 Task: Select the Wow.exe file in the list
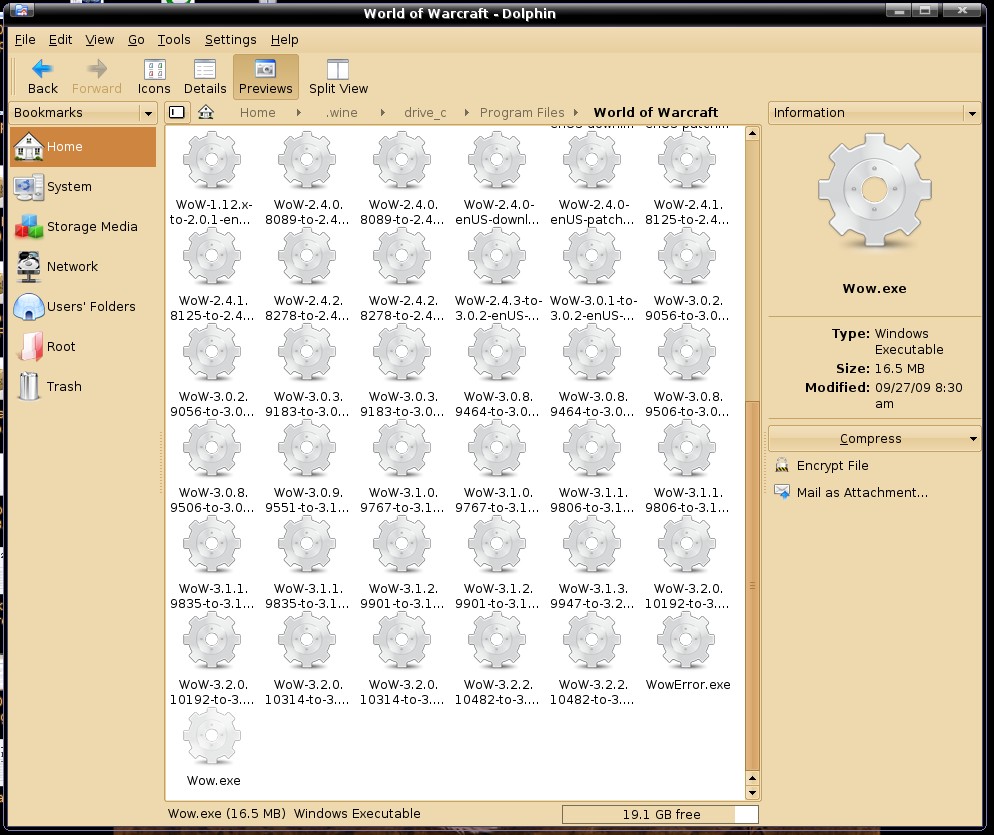(212, 735)
